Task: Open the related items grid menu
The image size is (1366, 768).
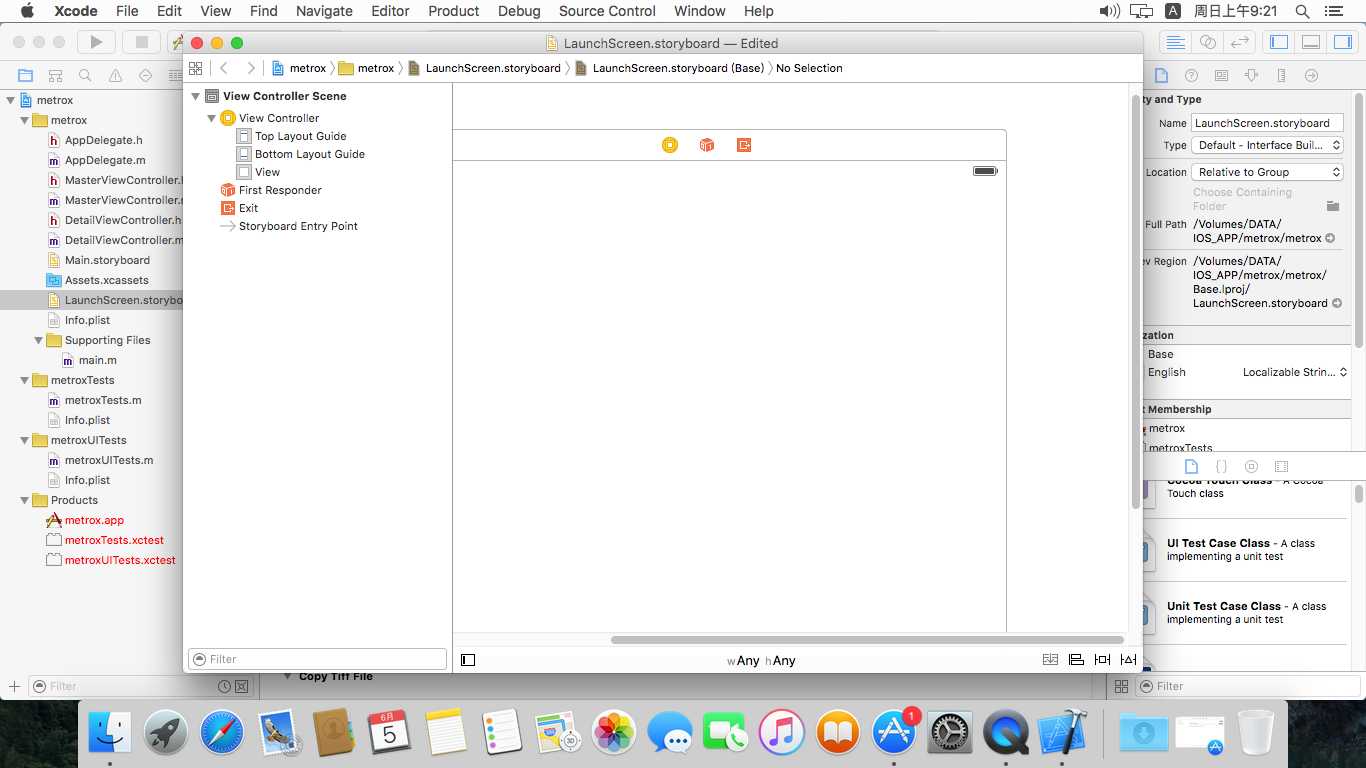Action: [195, 68]
